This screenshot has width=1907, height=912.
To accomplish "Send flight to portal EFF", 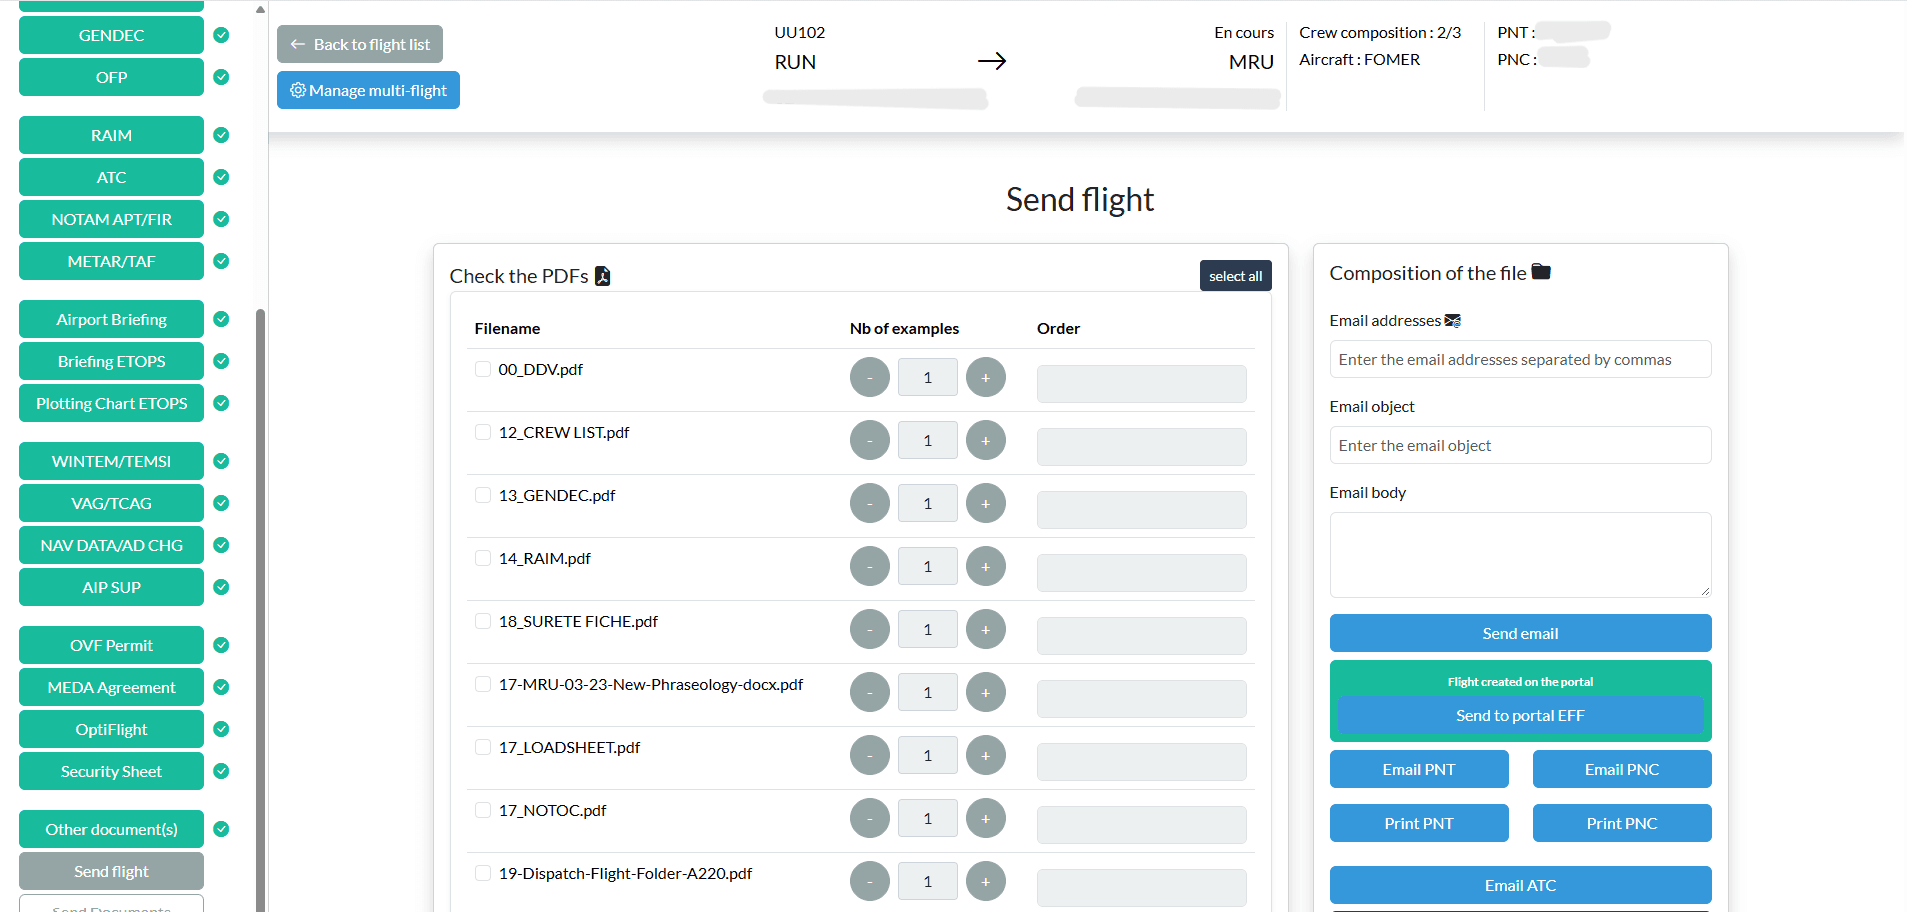I will pos(1520,715).
